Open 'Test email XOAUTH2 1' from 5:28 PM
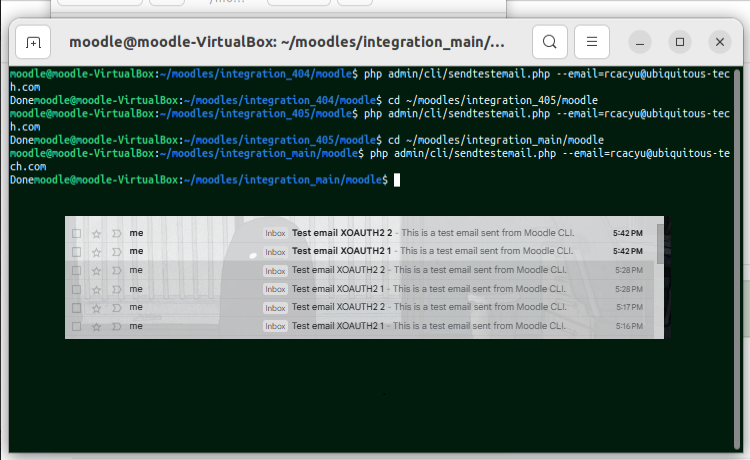Viewport: 750px width, 460px height. 338,289
